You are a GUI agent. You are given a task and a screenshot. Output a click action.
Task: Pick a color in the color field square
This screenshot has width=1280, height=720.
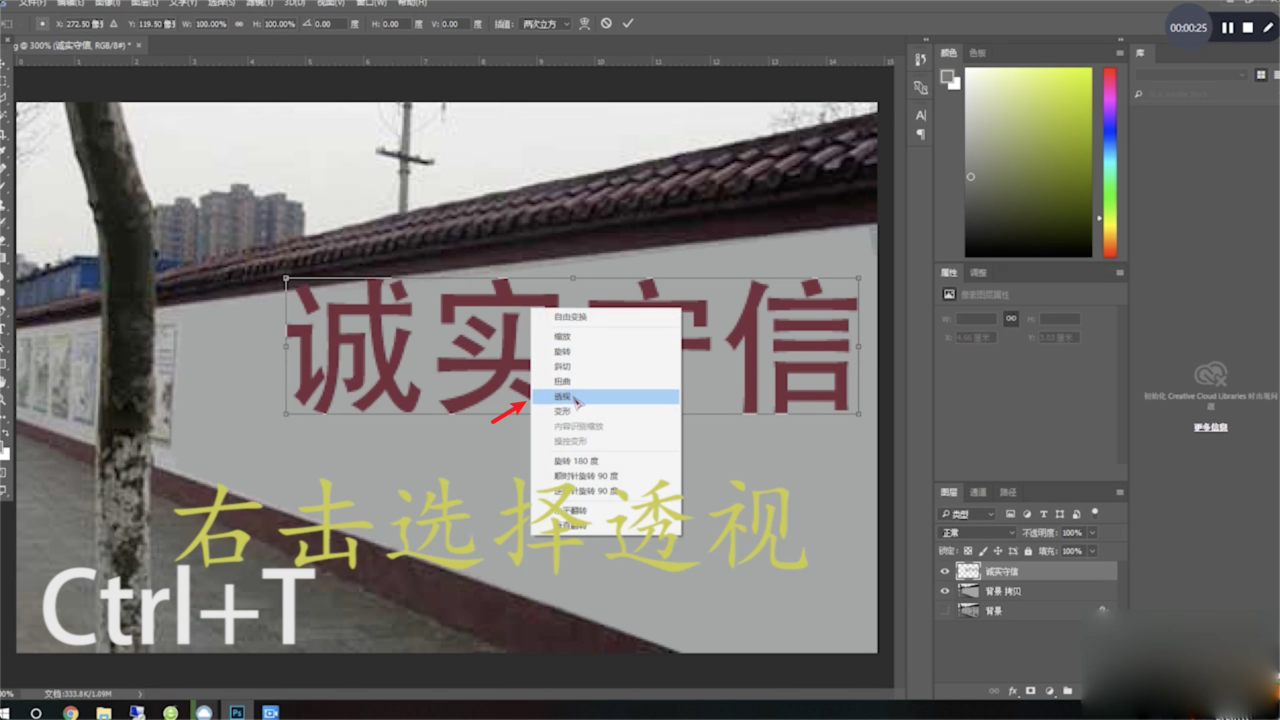1028,162
